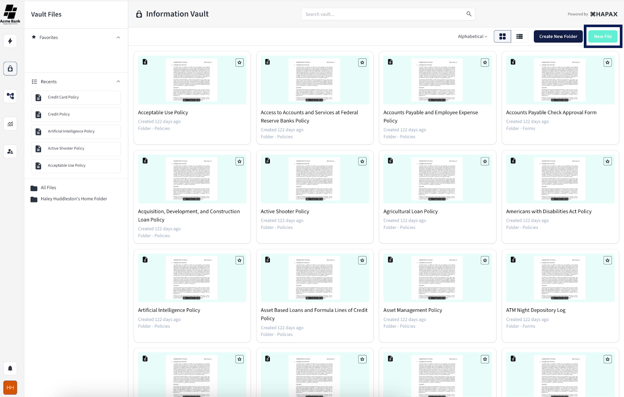The width and height of the screenshot is (624, 397).
Task: Open Access to Accounts Federal Reserve thumbnail
Action: pos(314,80)
